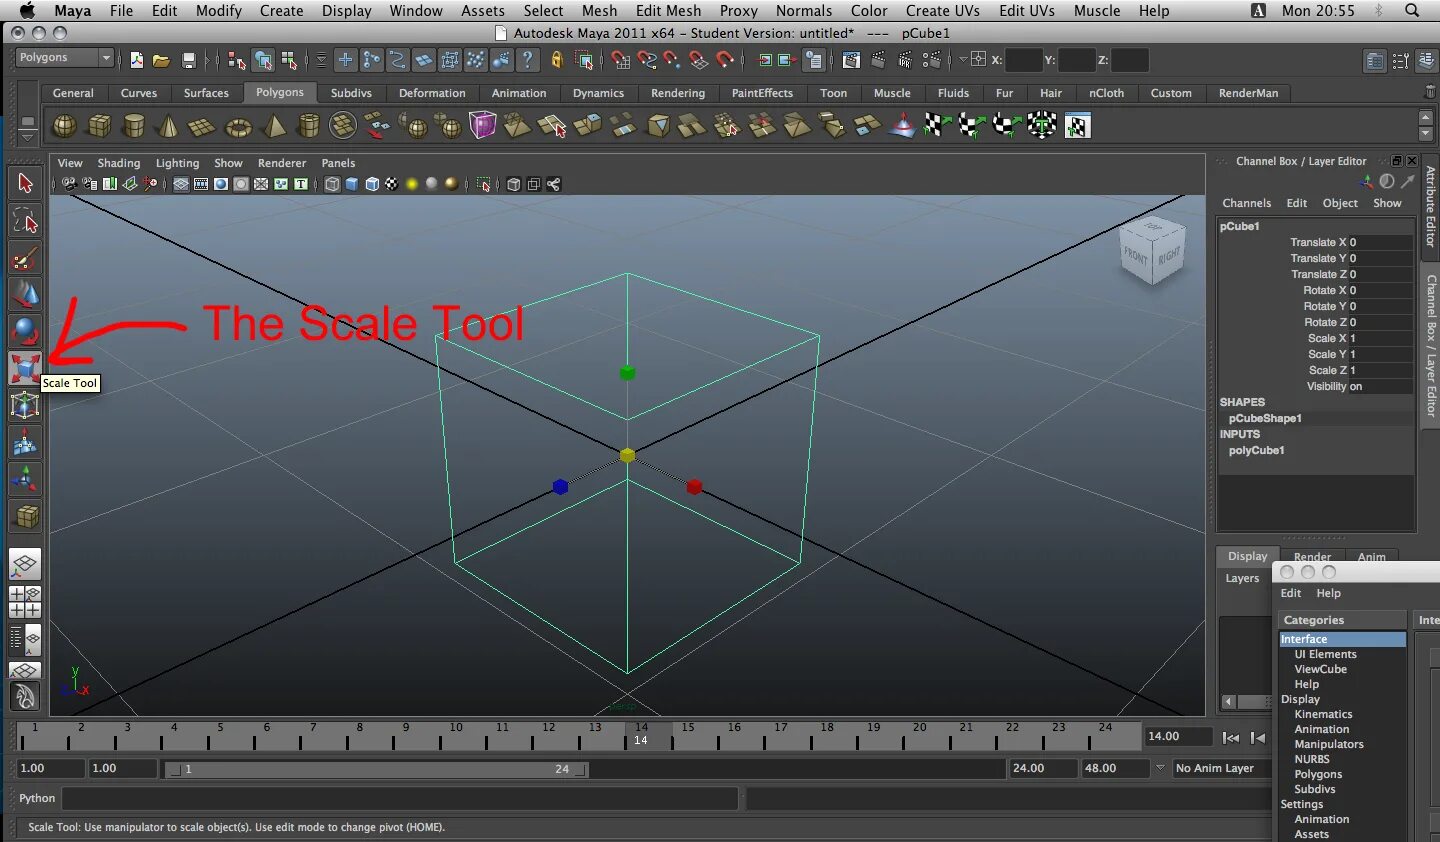The width and height of the screenshot is (1440, 842).
Task: Click the last-used tool cube icon
Action: click(x=25, y=516)
